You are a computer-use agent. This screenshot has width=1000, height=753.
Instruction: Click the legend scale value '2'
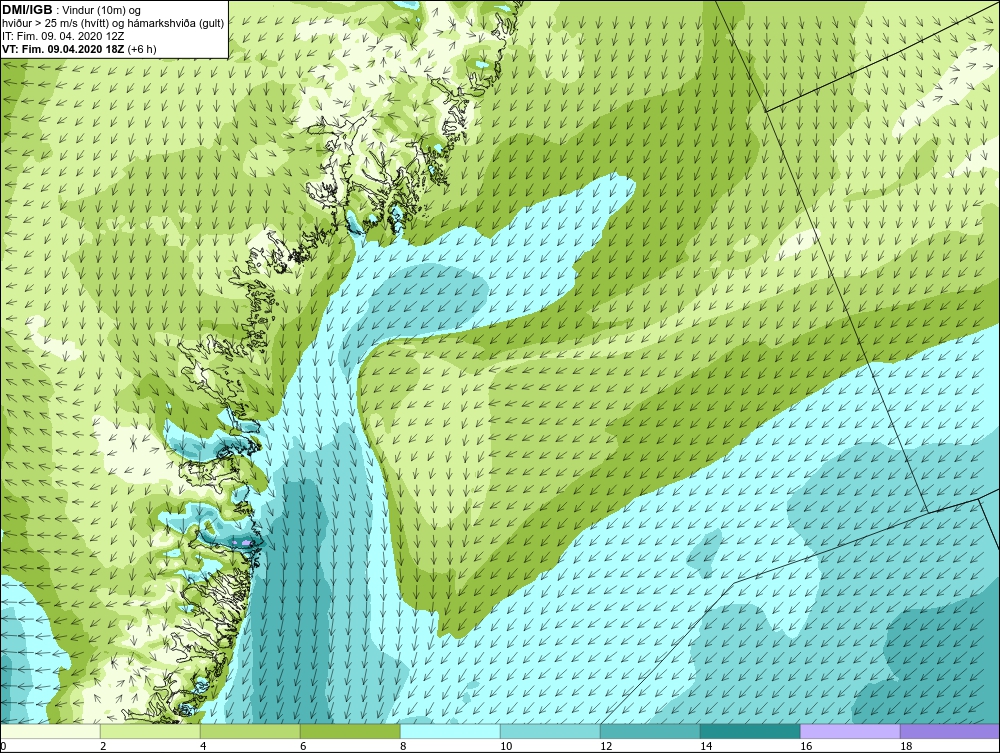point(103,746)
